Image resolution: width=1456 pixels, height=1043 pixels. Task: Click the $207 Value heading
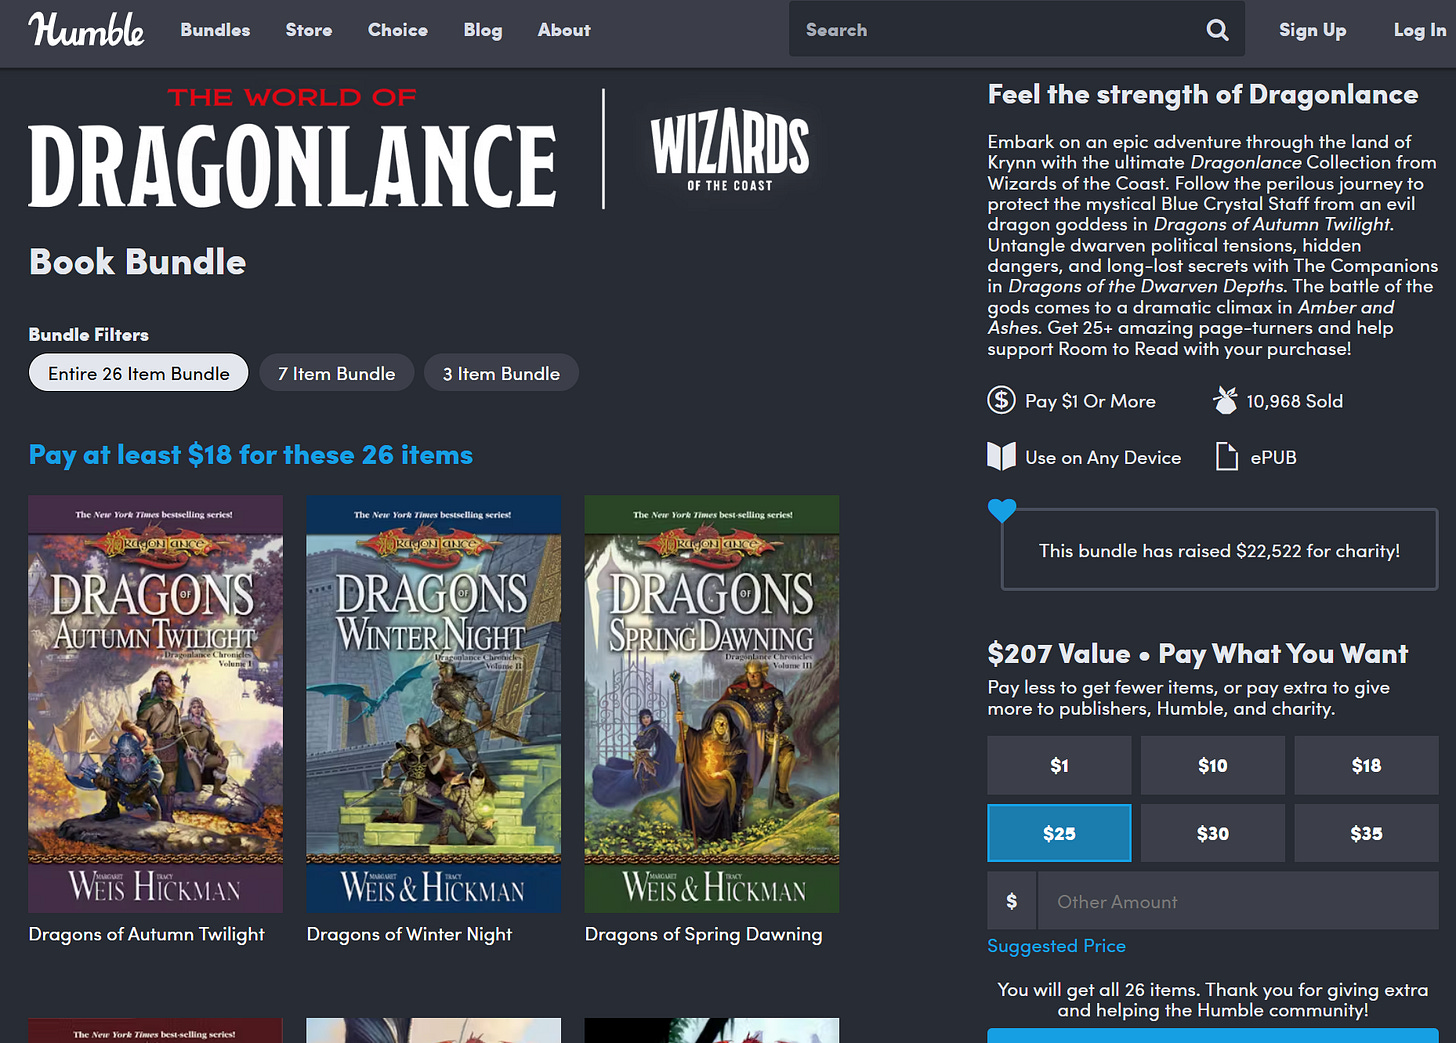point(1197,654)
